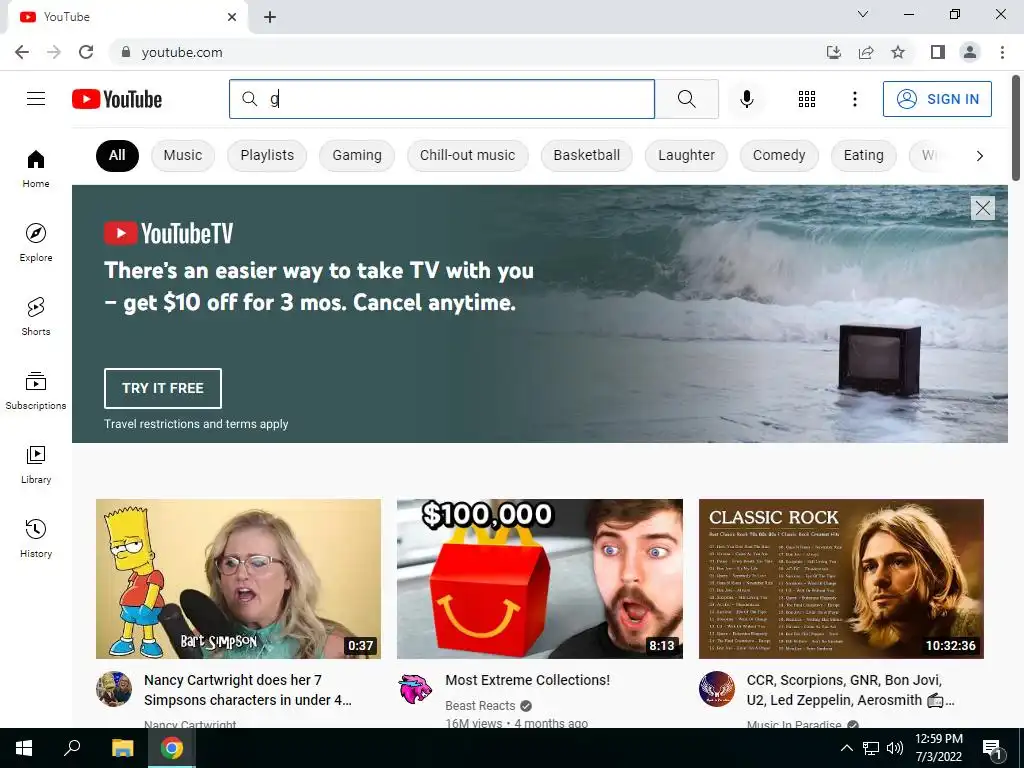The width and height of the screenshot is (1024, 768).
Task: Open YouTube settings three-dot menu
Action: tap(854, 99)
